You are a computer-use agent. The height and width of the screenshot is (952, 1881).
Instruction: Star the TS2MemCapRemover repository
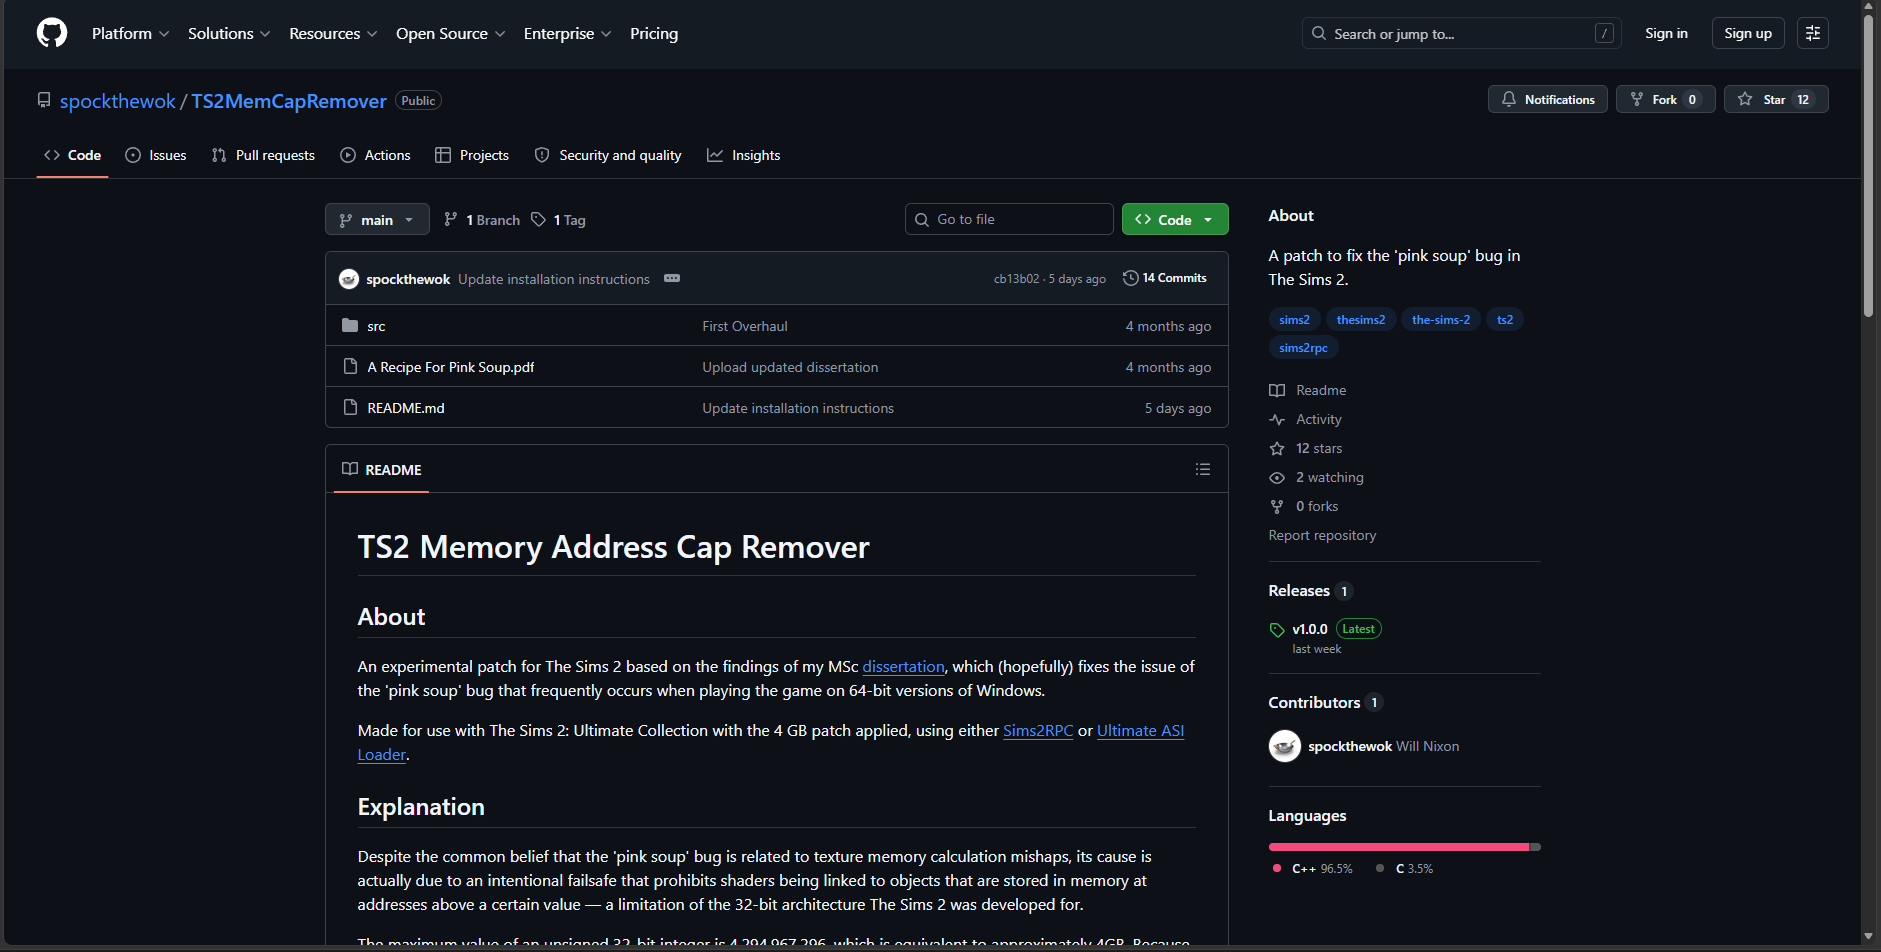[1776, 99]
